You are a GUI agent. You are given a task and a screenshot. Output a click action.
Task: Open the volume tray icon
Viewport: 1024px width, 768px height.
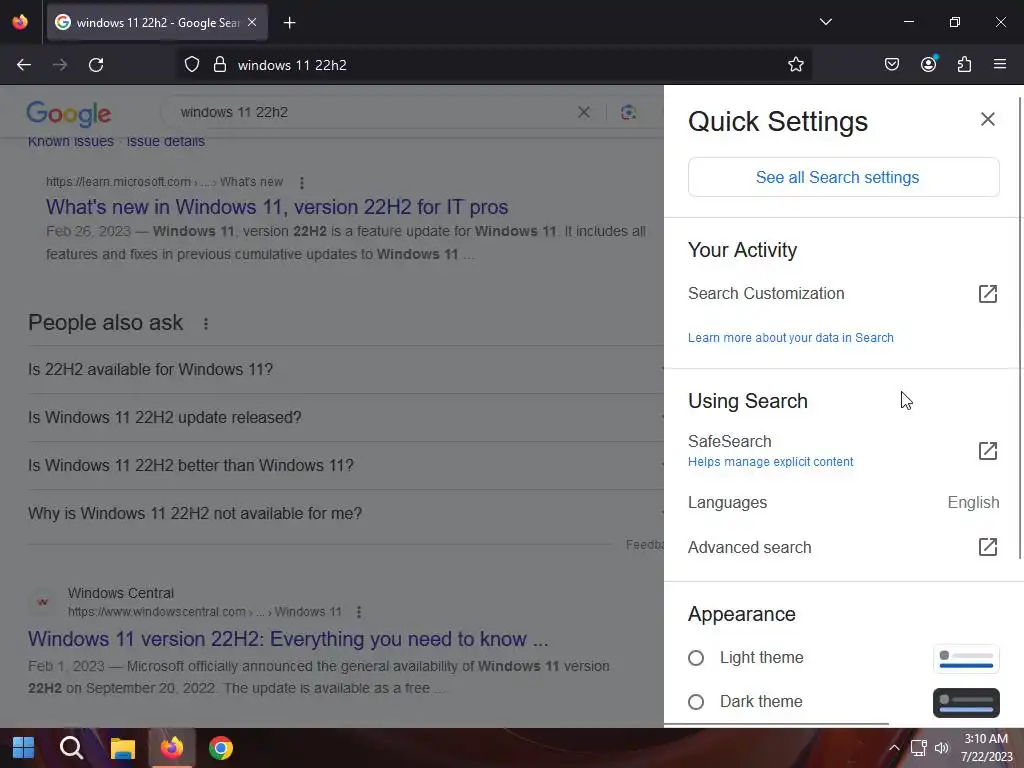click(x=941, y=748)
